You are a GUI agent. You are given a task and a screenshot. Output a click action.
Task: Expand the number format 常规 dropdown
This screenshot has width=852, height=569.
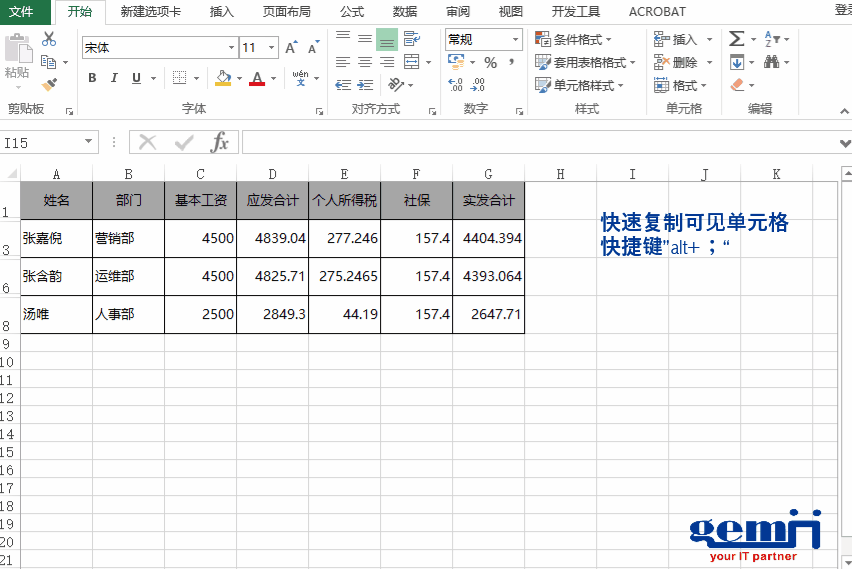click(x=516, y=40)
